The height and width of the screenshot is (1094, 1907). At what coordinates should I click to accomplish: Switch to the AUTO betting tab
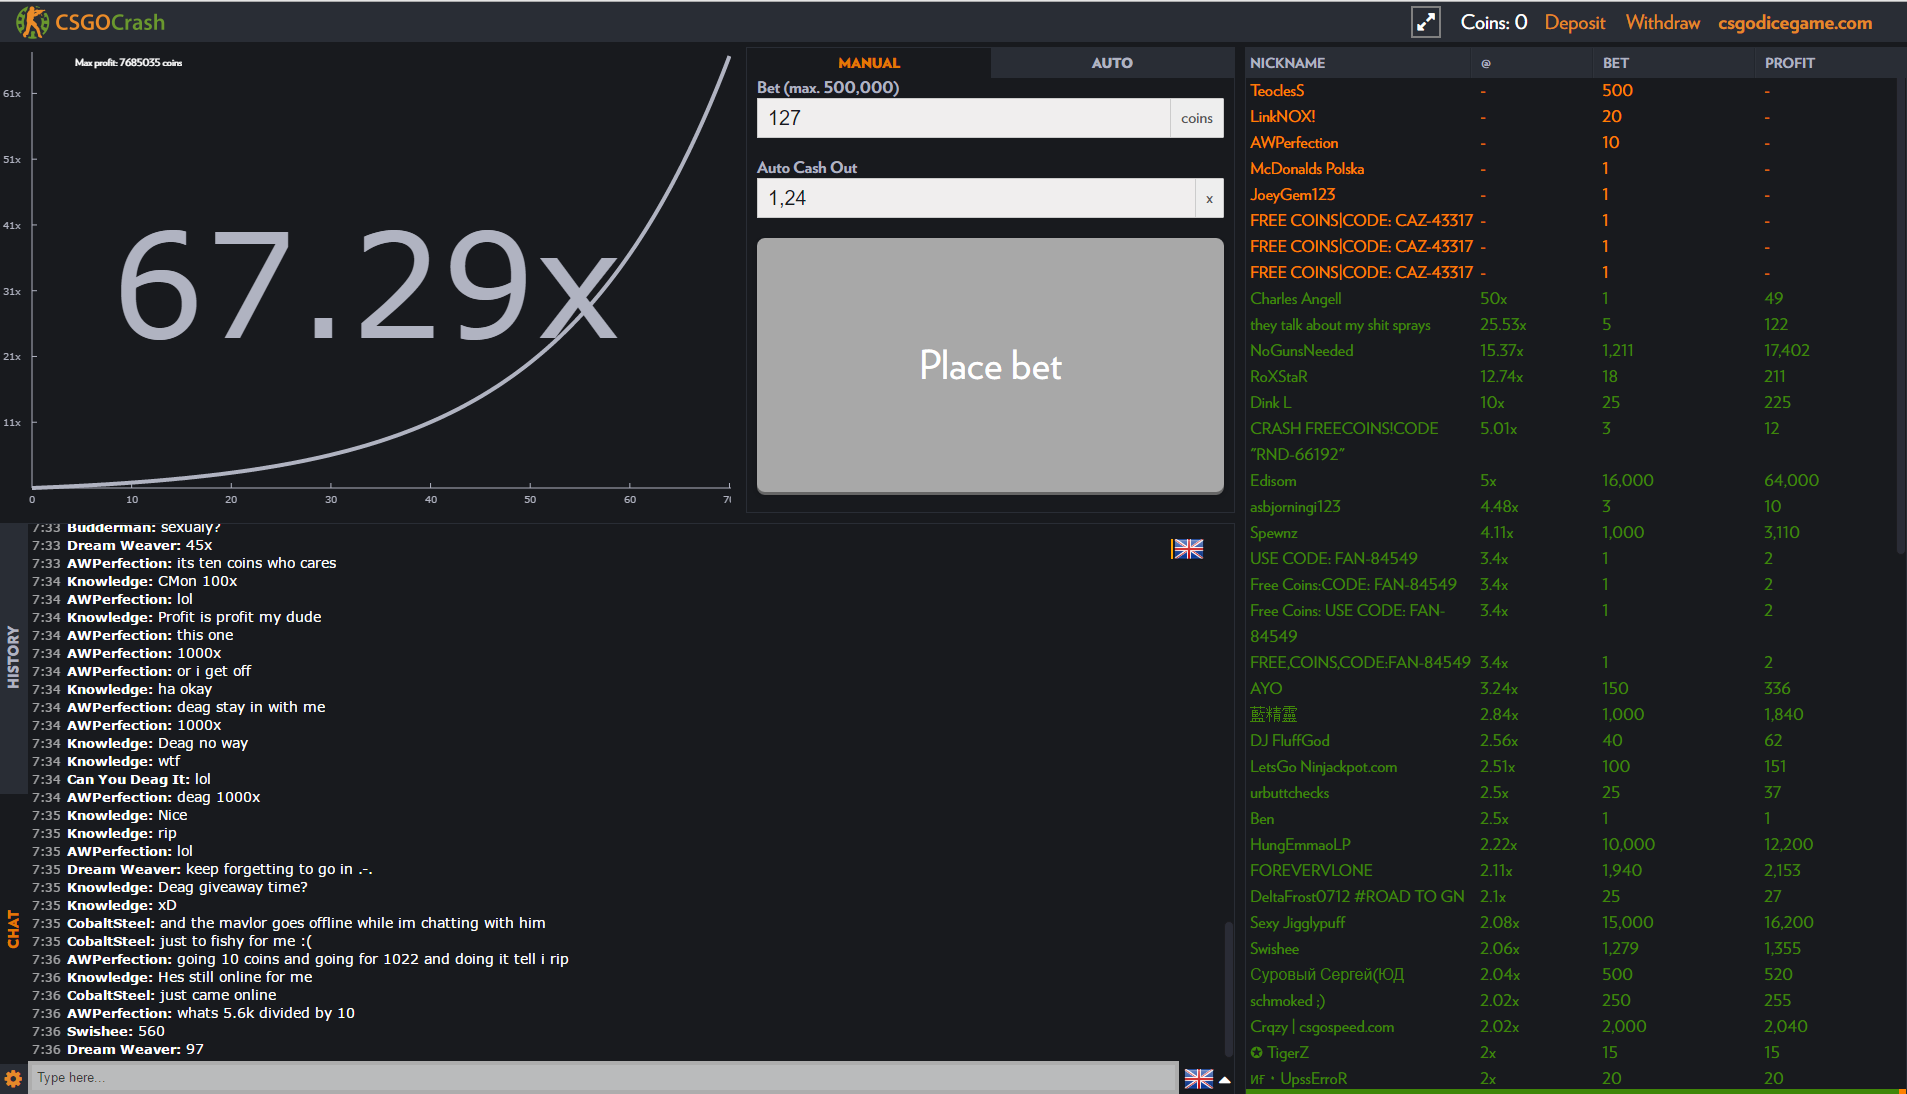1112,63
